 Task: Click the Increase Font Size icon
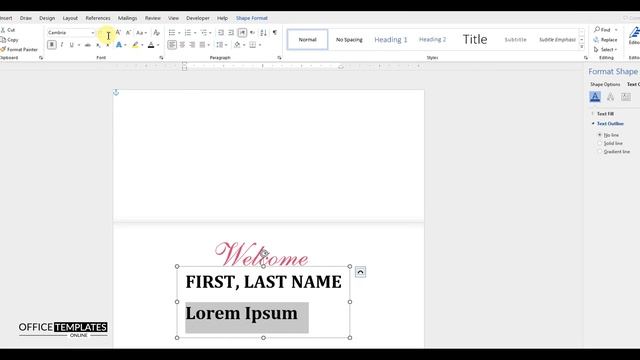point(118,33)
